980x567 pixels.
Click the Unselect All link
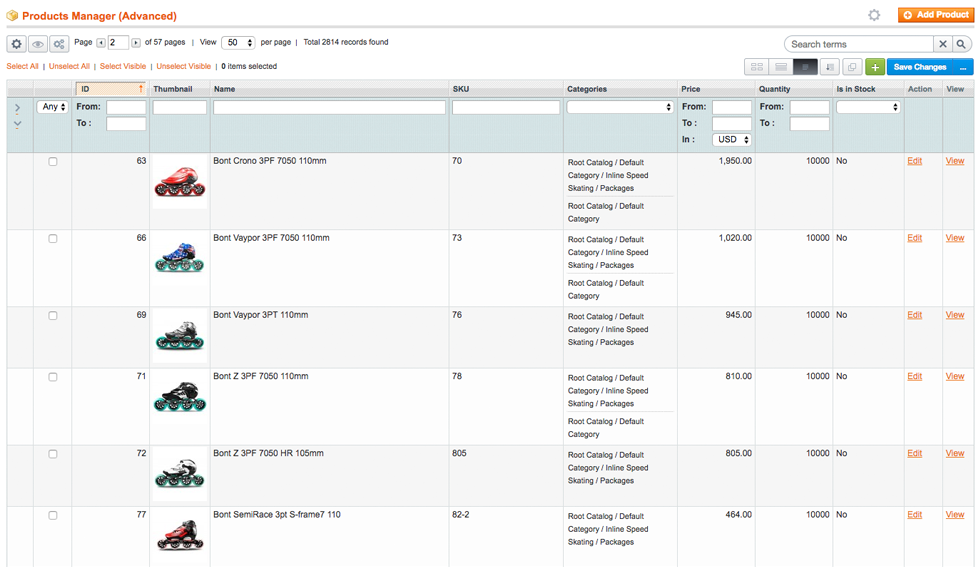(69, 66)
